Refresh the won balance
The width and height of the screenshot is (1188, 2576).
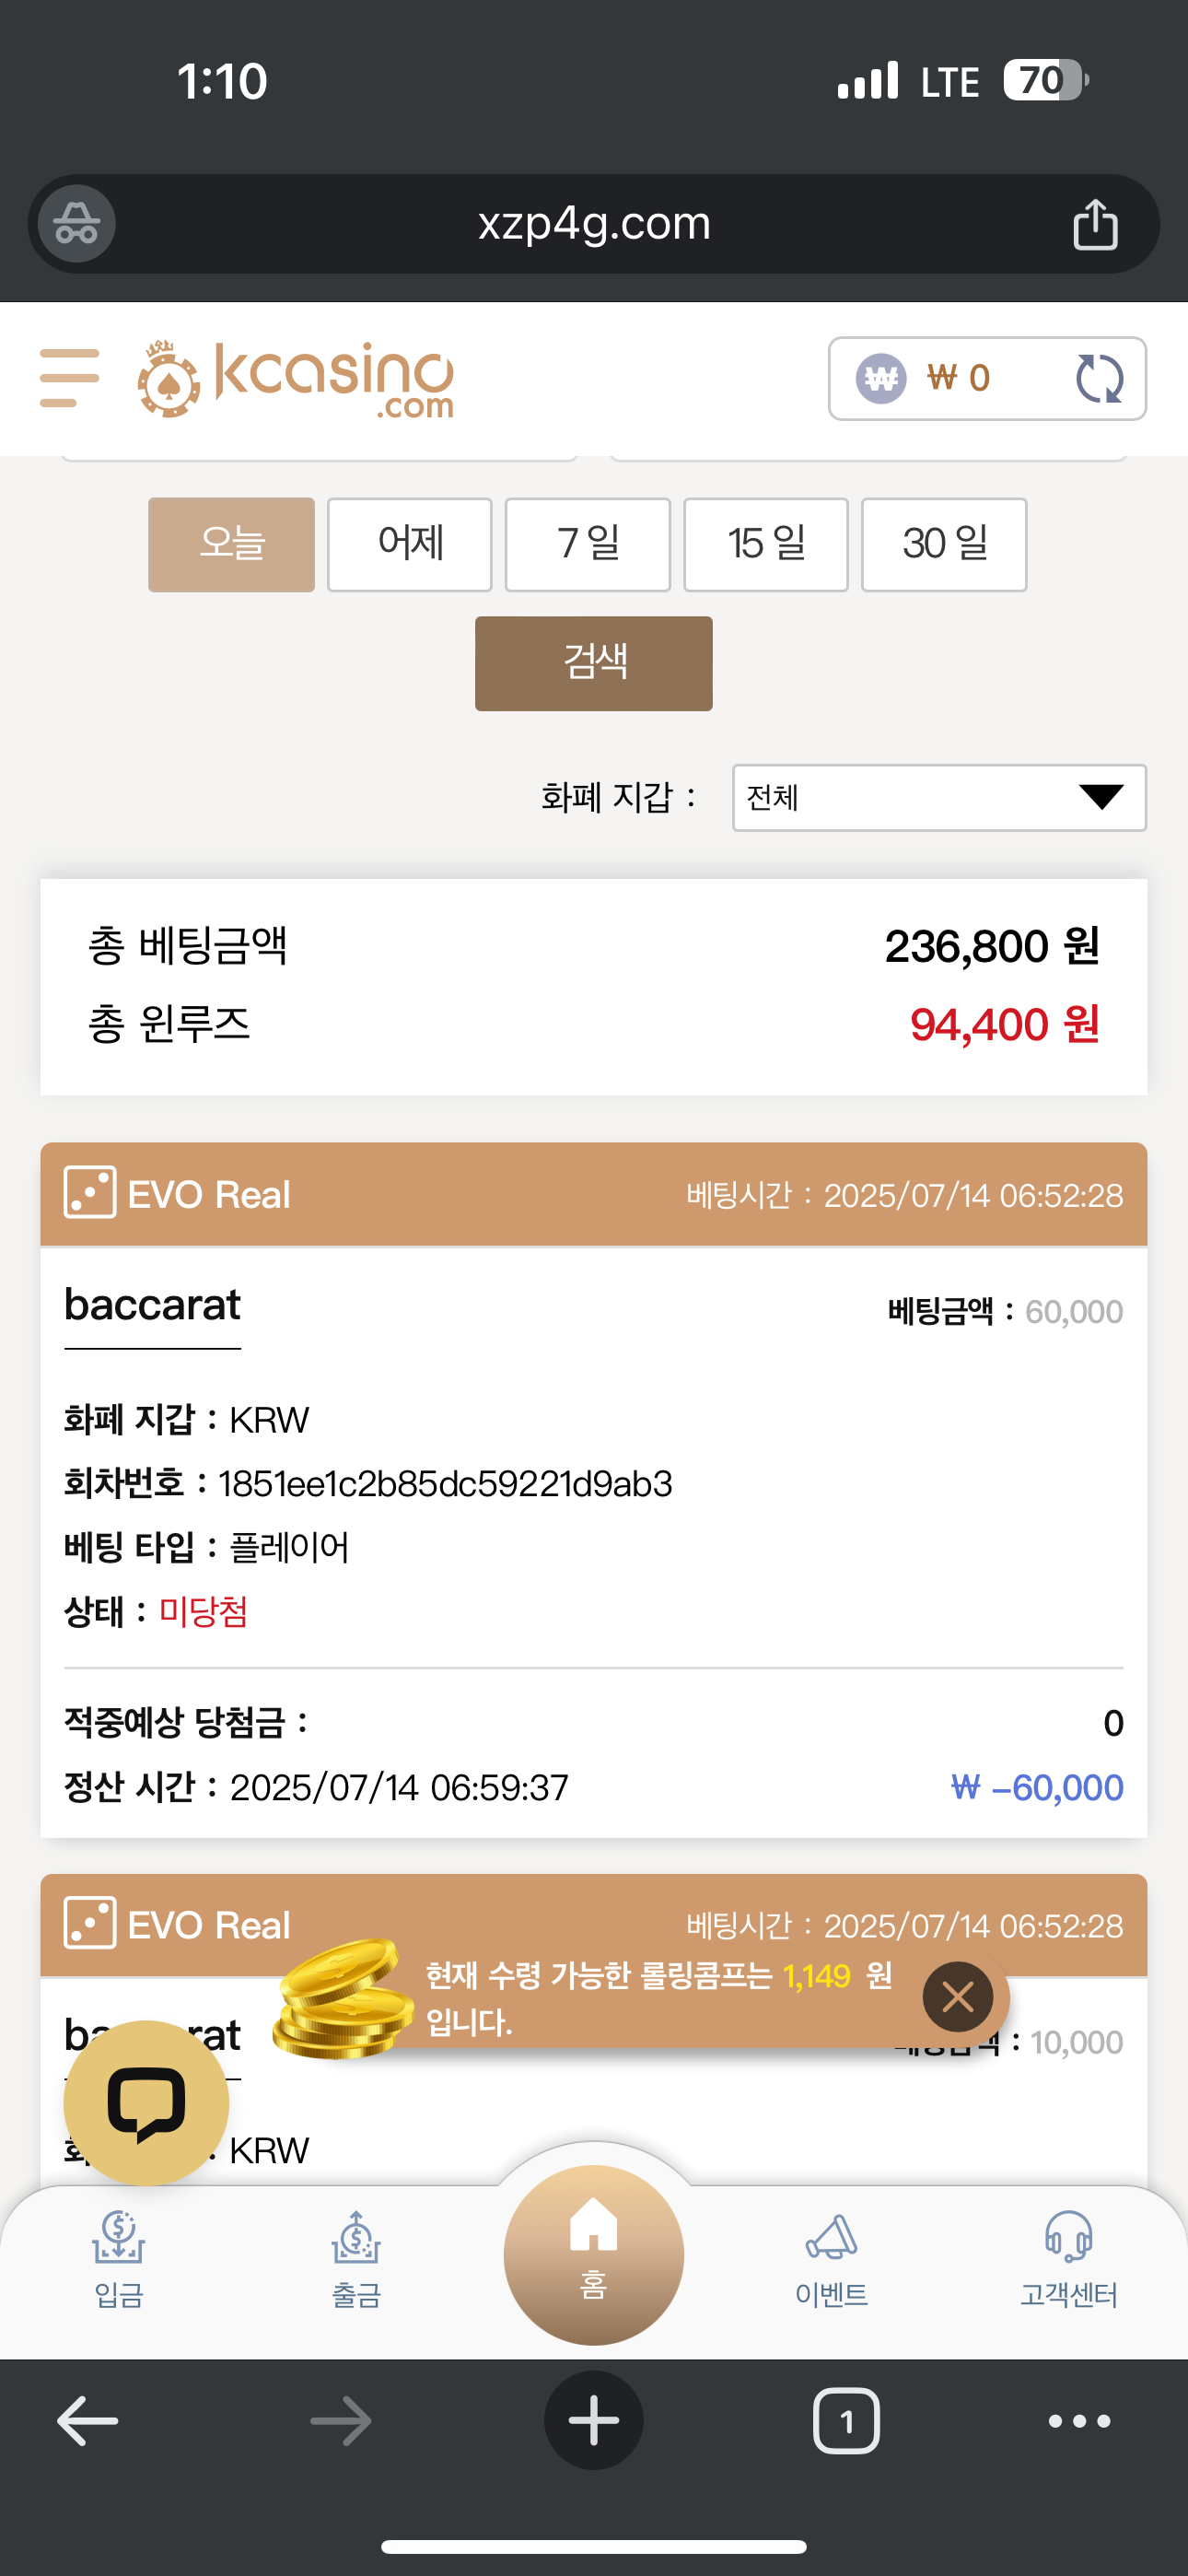(x=1099, y=379)
